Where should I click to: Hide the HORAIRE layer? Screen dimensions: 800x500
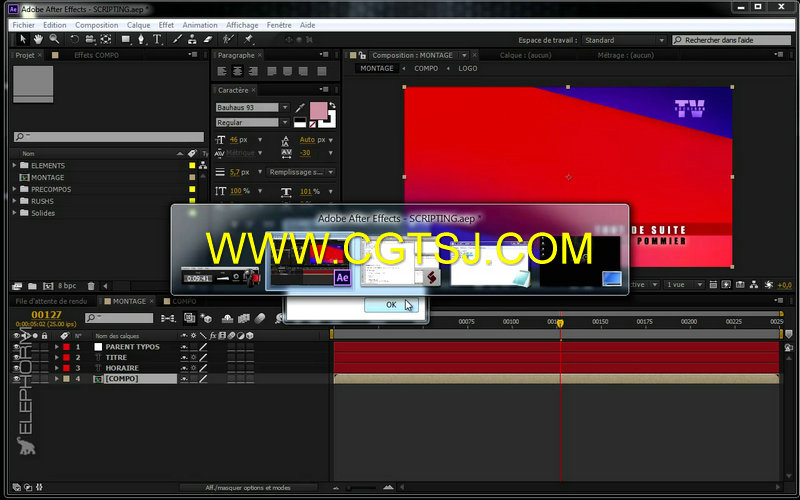(x=16, y=368)
